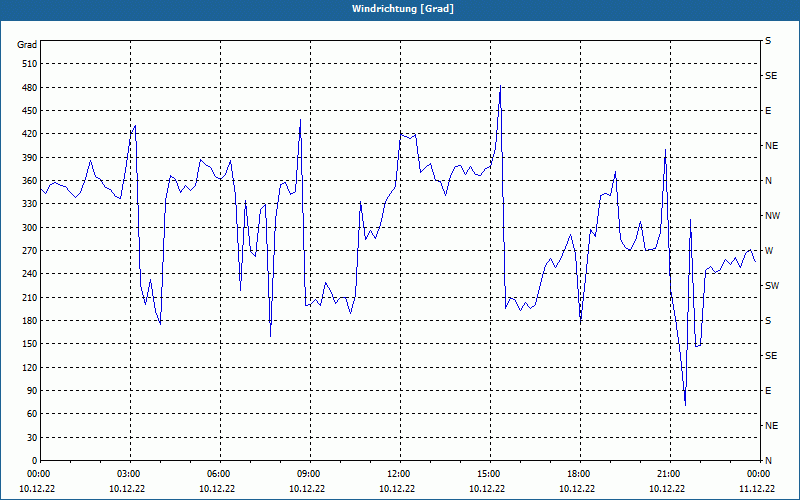This screenshot has width=800, height=500.
Task: Click the 10.12.22 date under 12:00
Action: pyautogui.click(x=397, y=489)
